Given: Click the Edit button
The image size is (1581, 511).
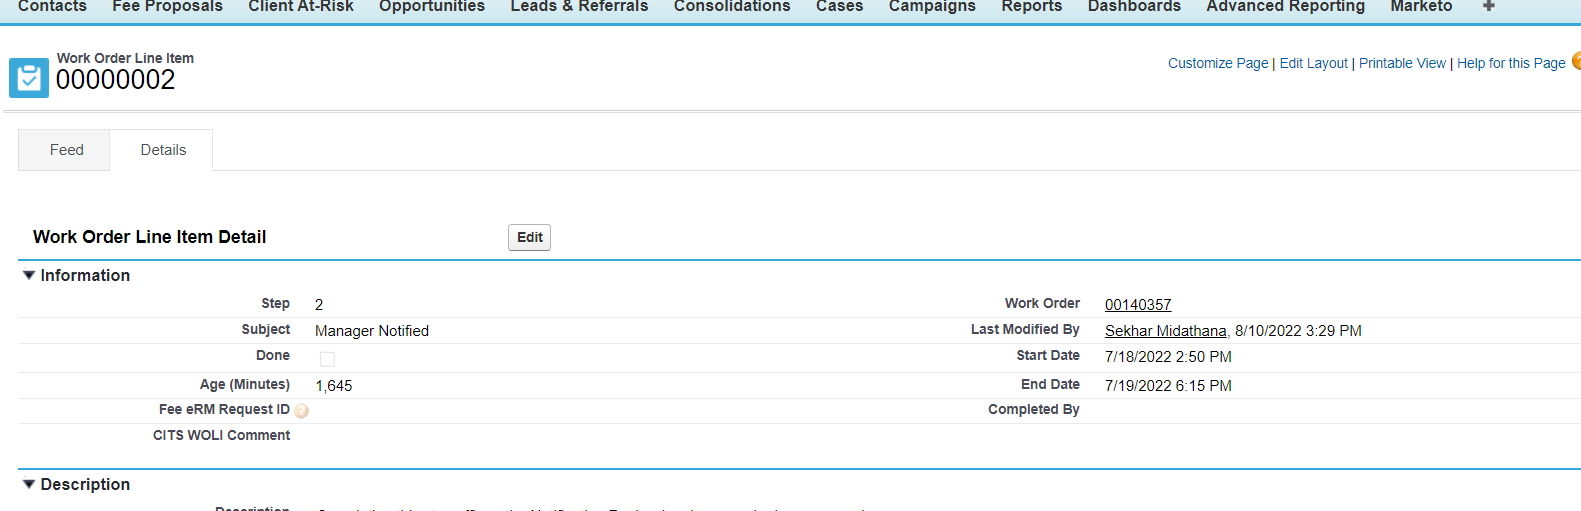Looking at the screenshot, I should [530, 237].
